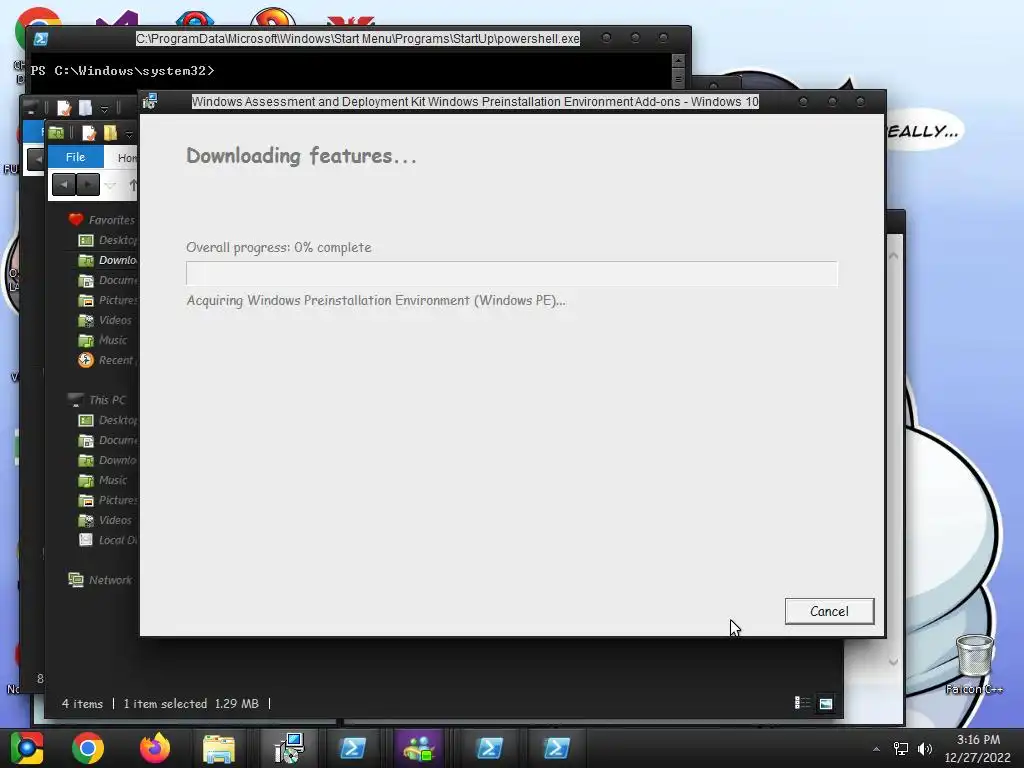Click '4 items' in Explorer status bar
Image resolution: width=1024 pixels, height=768 pixels.
click(x=82, y=703)
